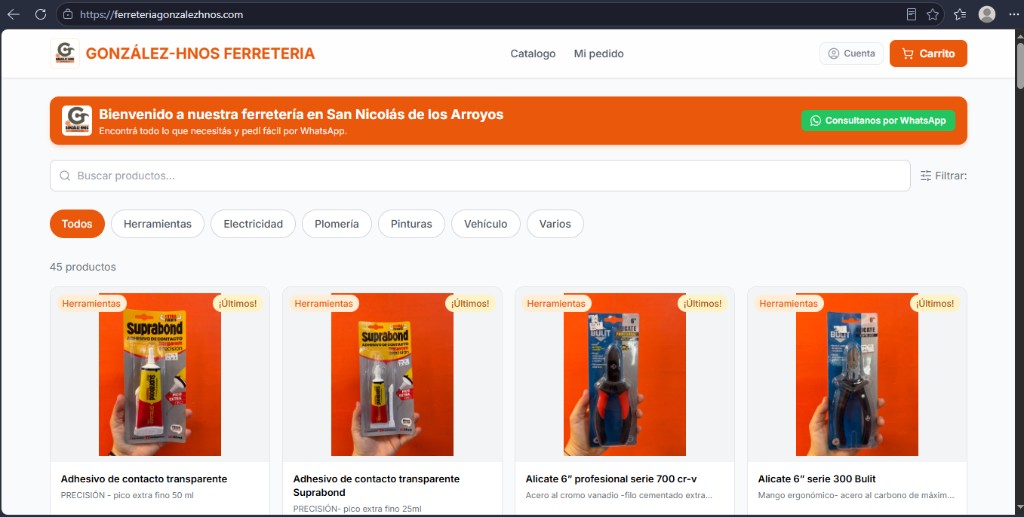Reload the current page
Image resolution: width=1024 pixels, height=517 pixels.
(40, 14)
